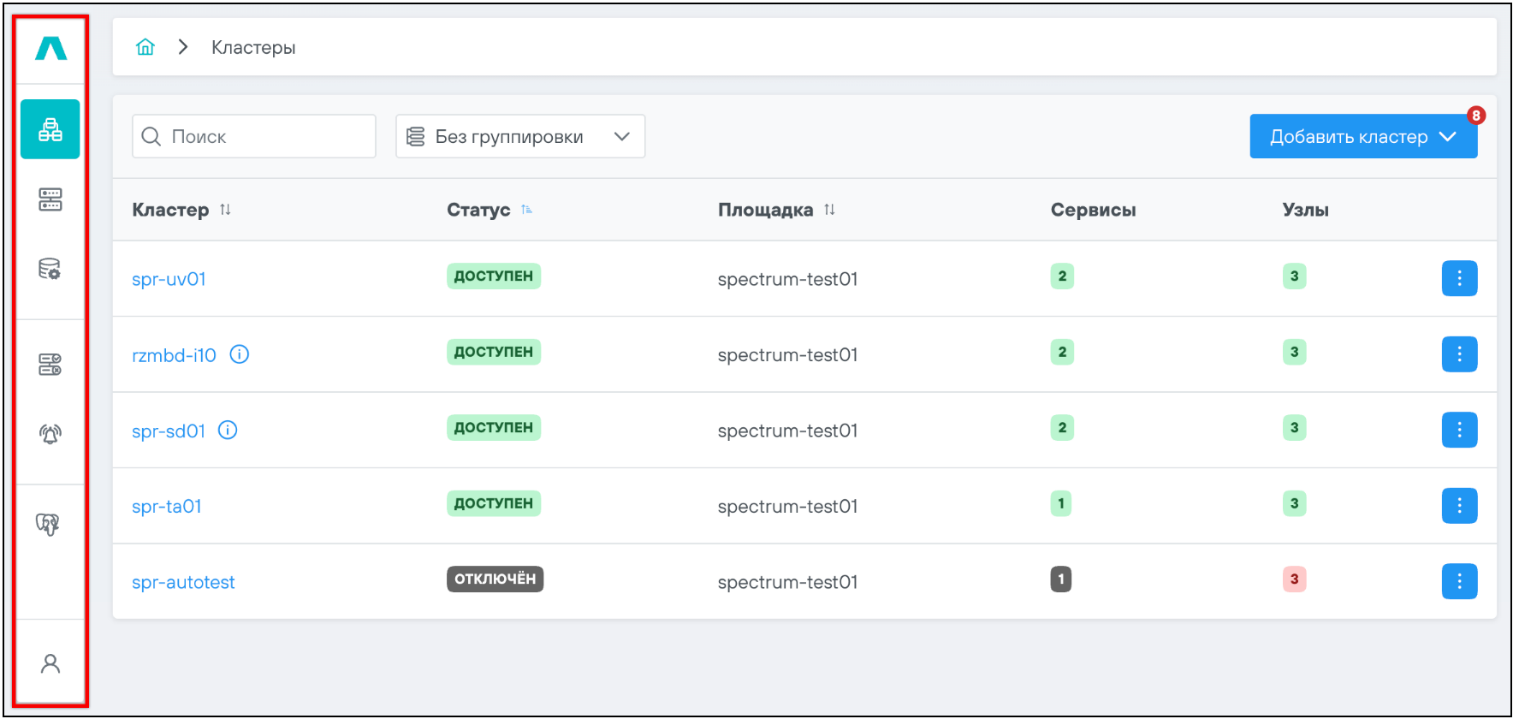Open the user profile sidebar icon
Viewport: 1513px width, 719px height.
point(50,663)
